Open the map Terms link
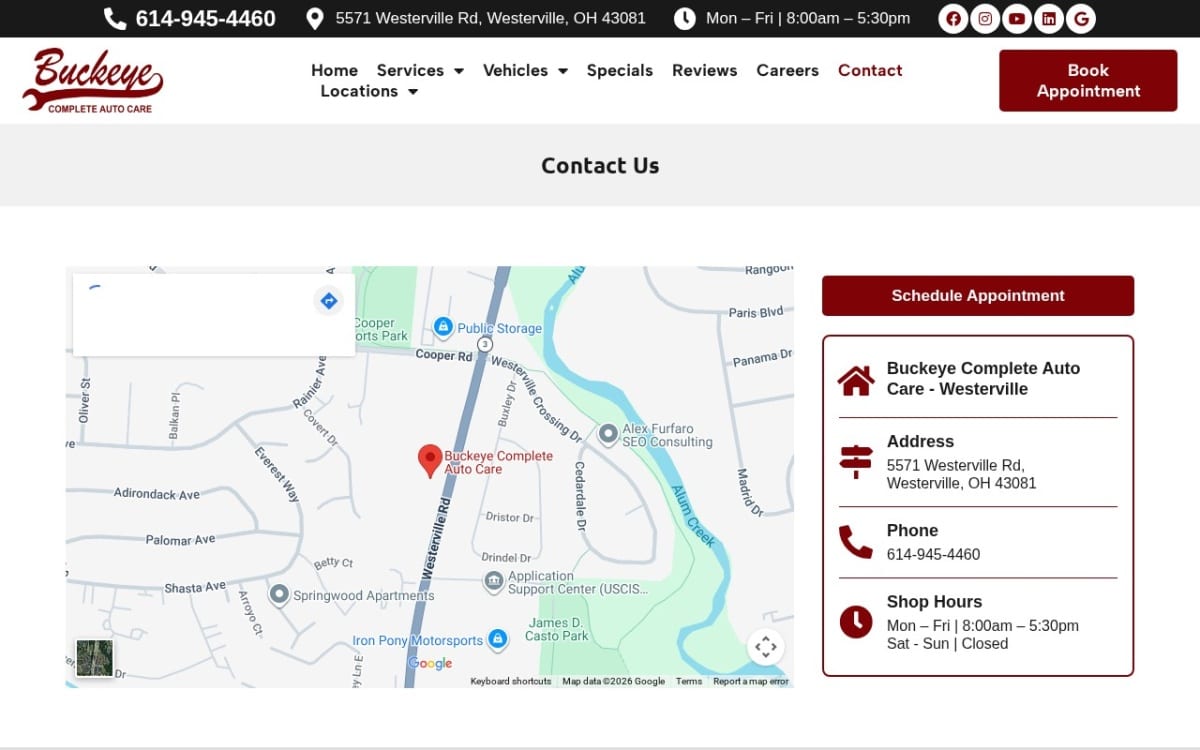The width and height of the screenshot is (1200, 750). tap(689, 681)
